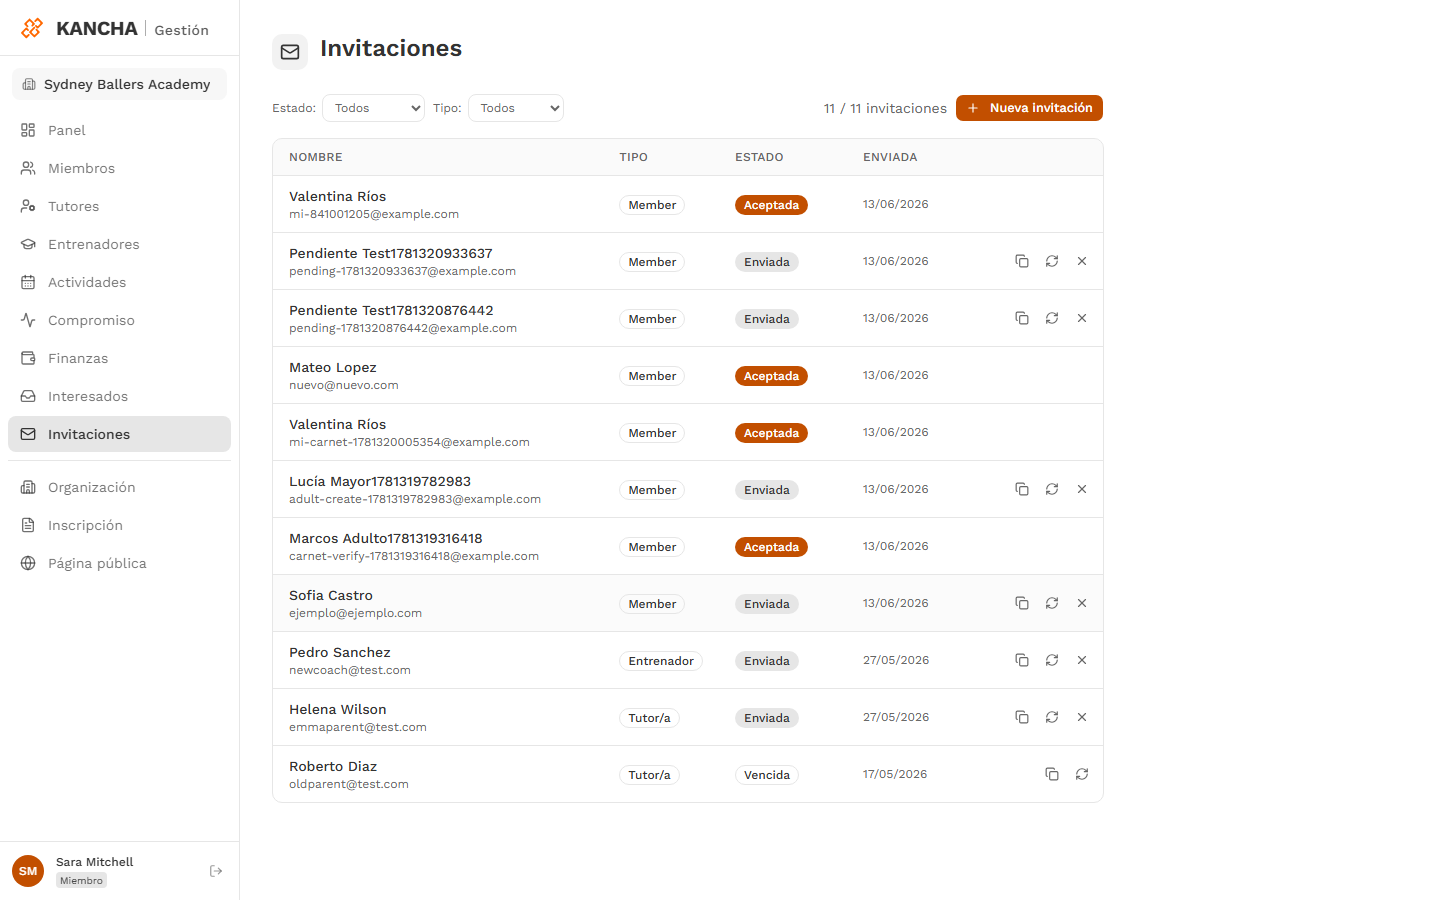
Task: Go to Inscripción page
Action: tap(119, 525)
